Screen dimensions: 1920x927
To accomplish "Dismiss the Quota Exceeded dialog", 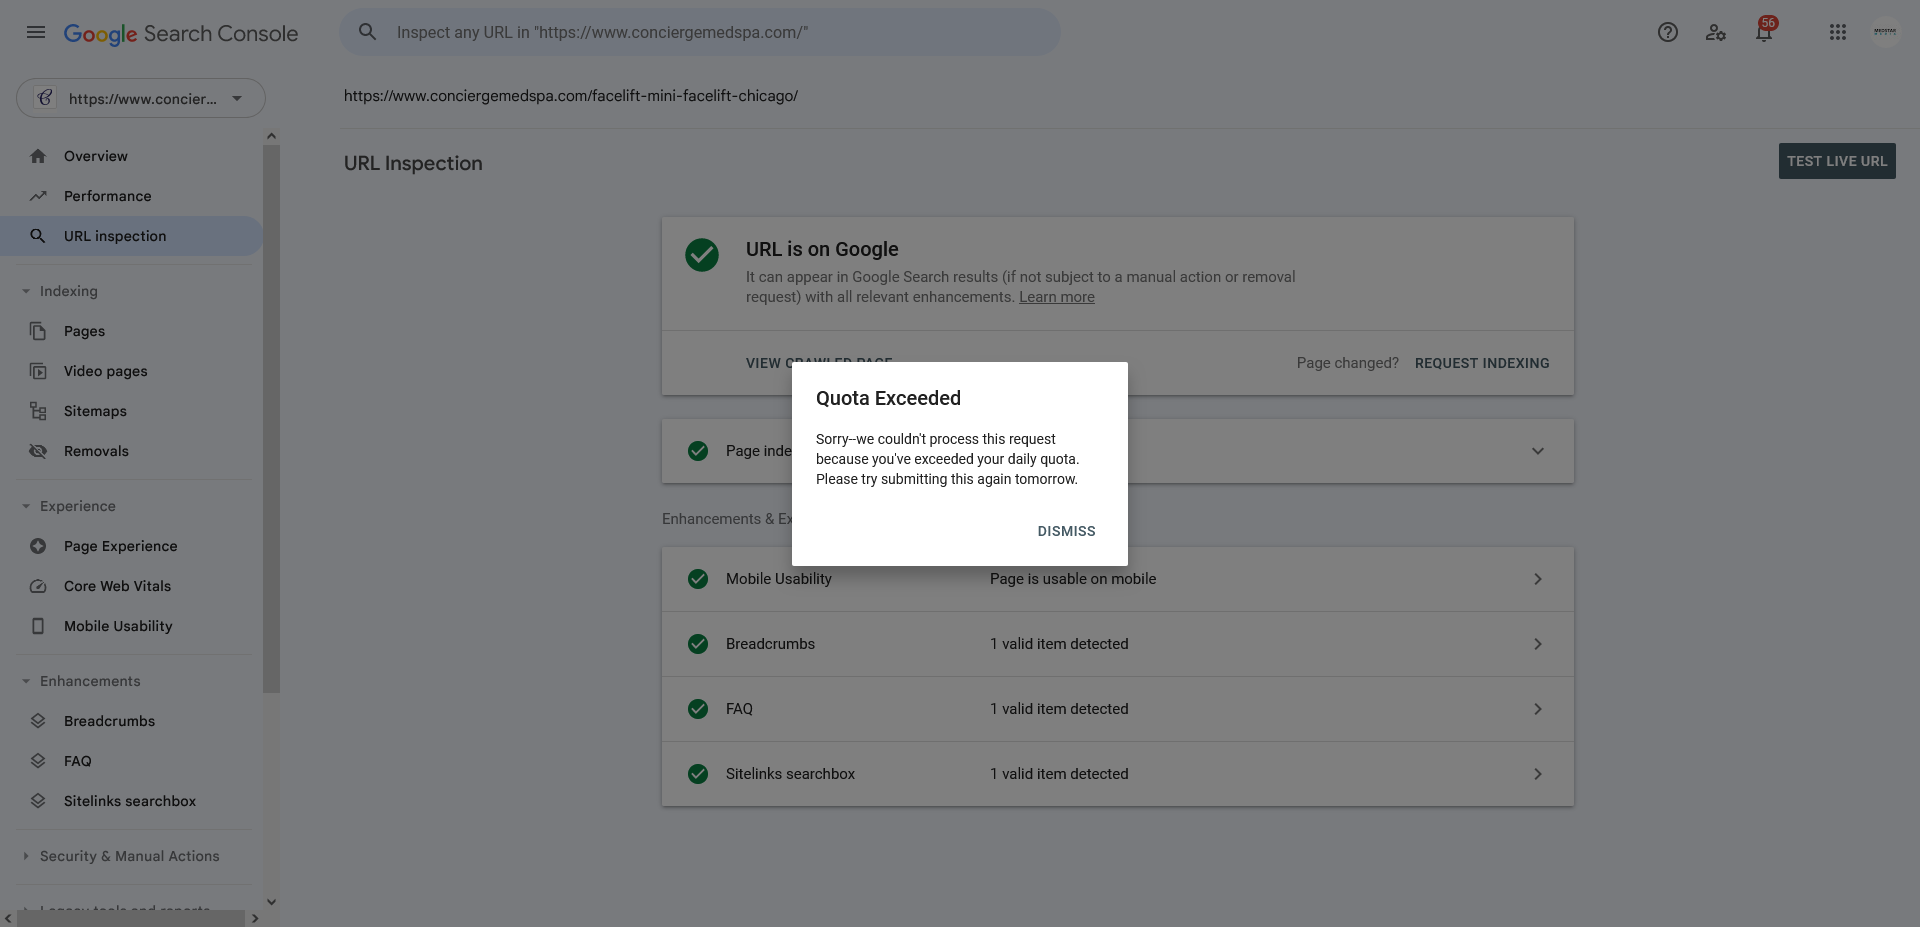I will [1066, 531].
